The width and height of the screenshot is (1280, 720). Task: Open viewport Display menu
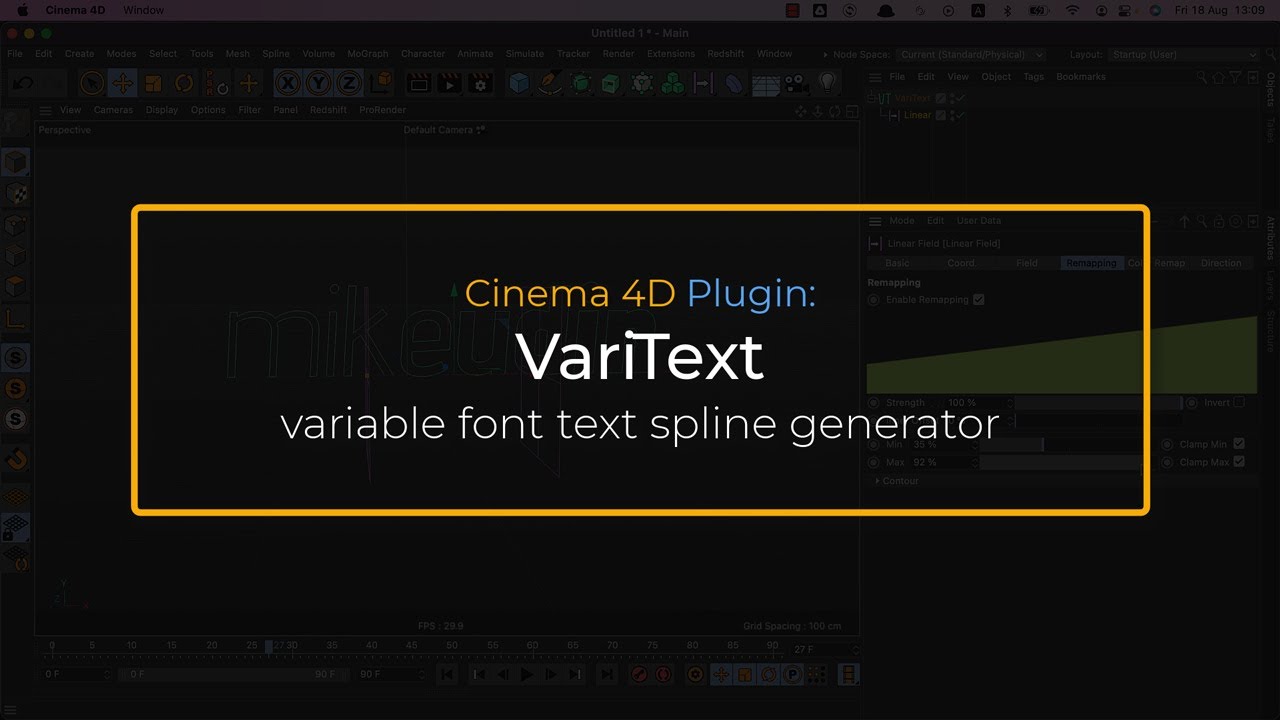coord(162,110)
